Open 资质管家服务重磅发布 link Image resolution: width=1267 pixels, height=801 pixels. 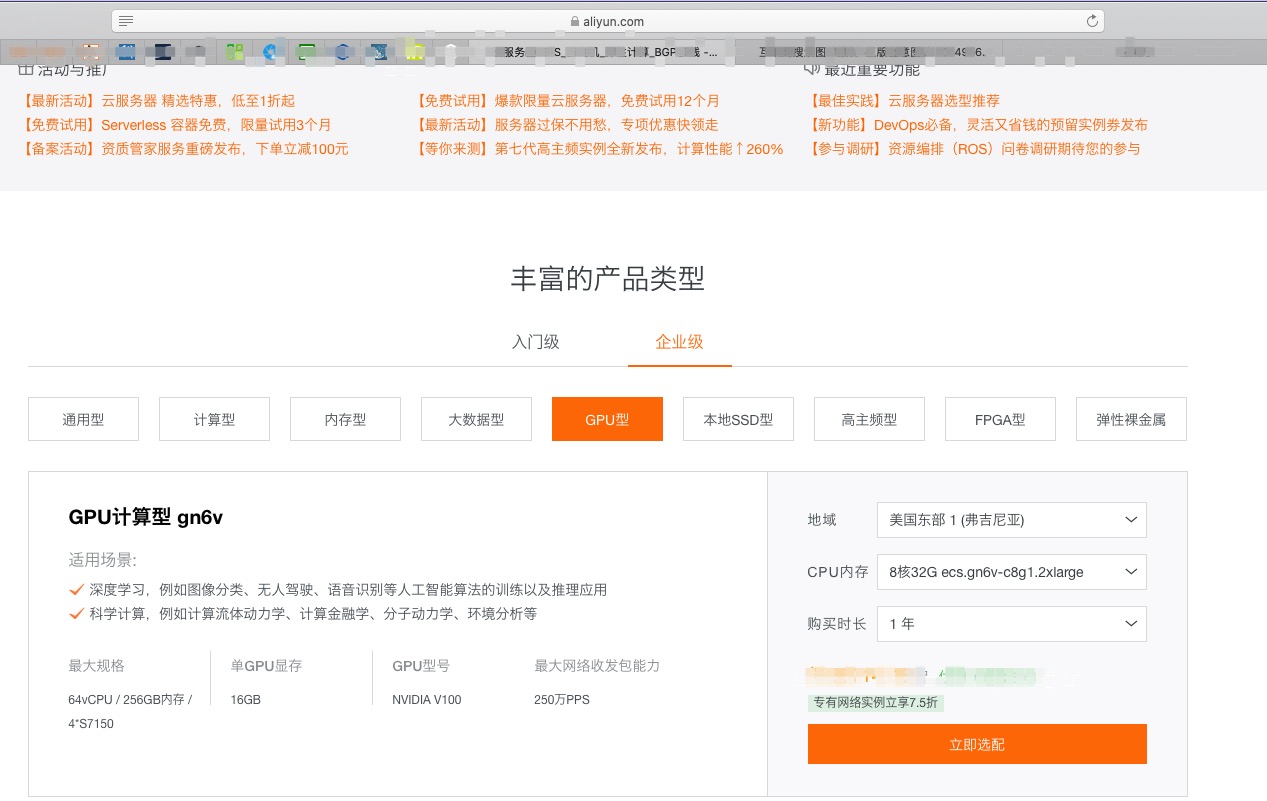click(184, 149)
